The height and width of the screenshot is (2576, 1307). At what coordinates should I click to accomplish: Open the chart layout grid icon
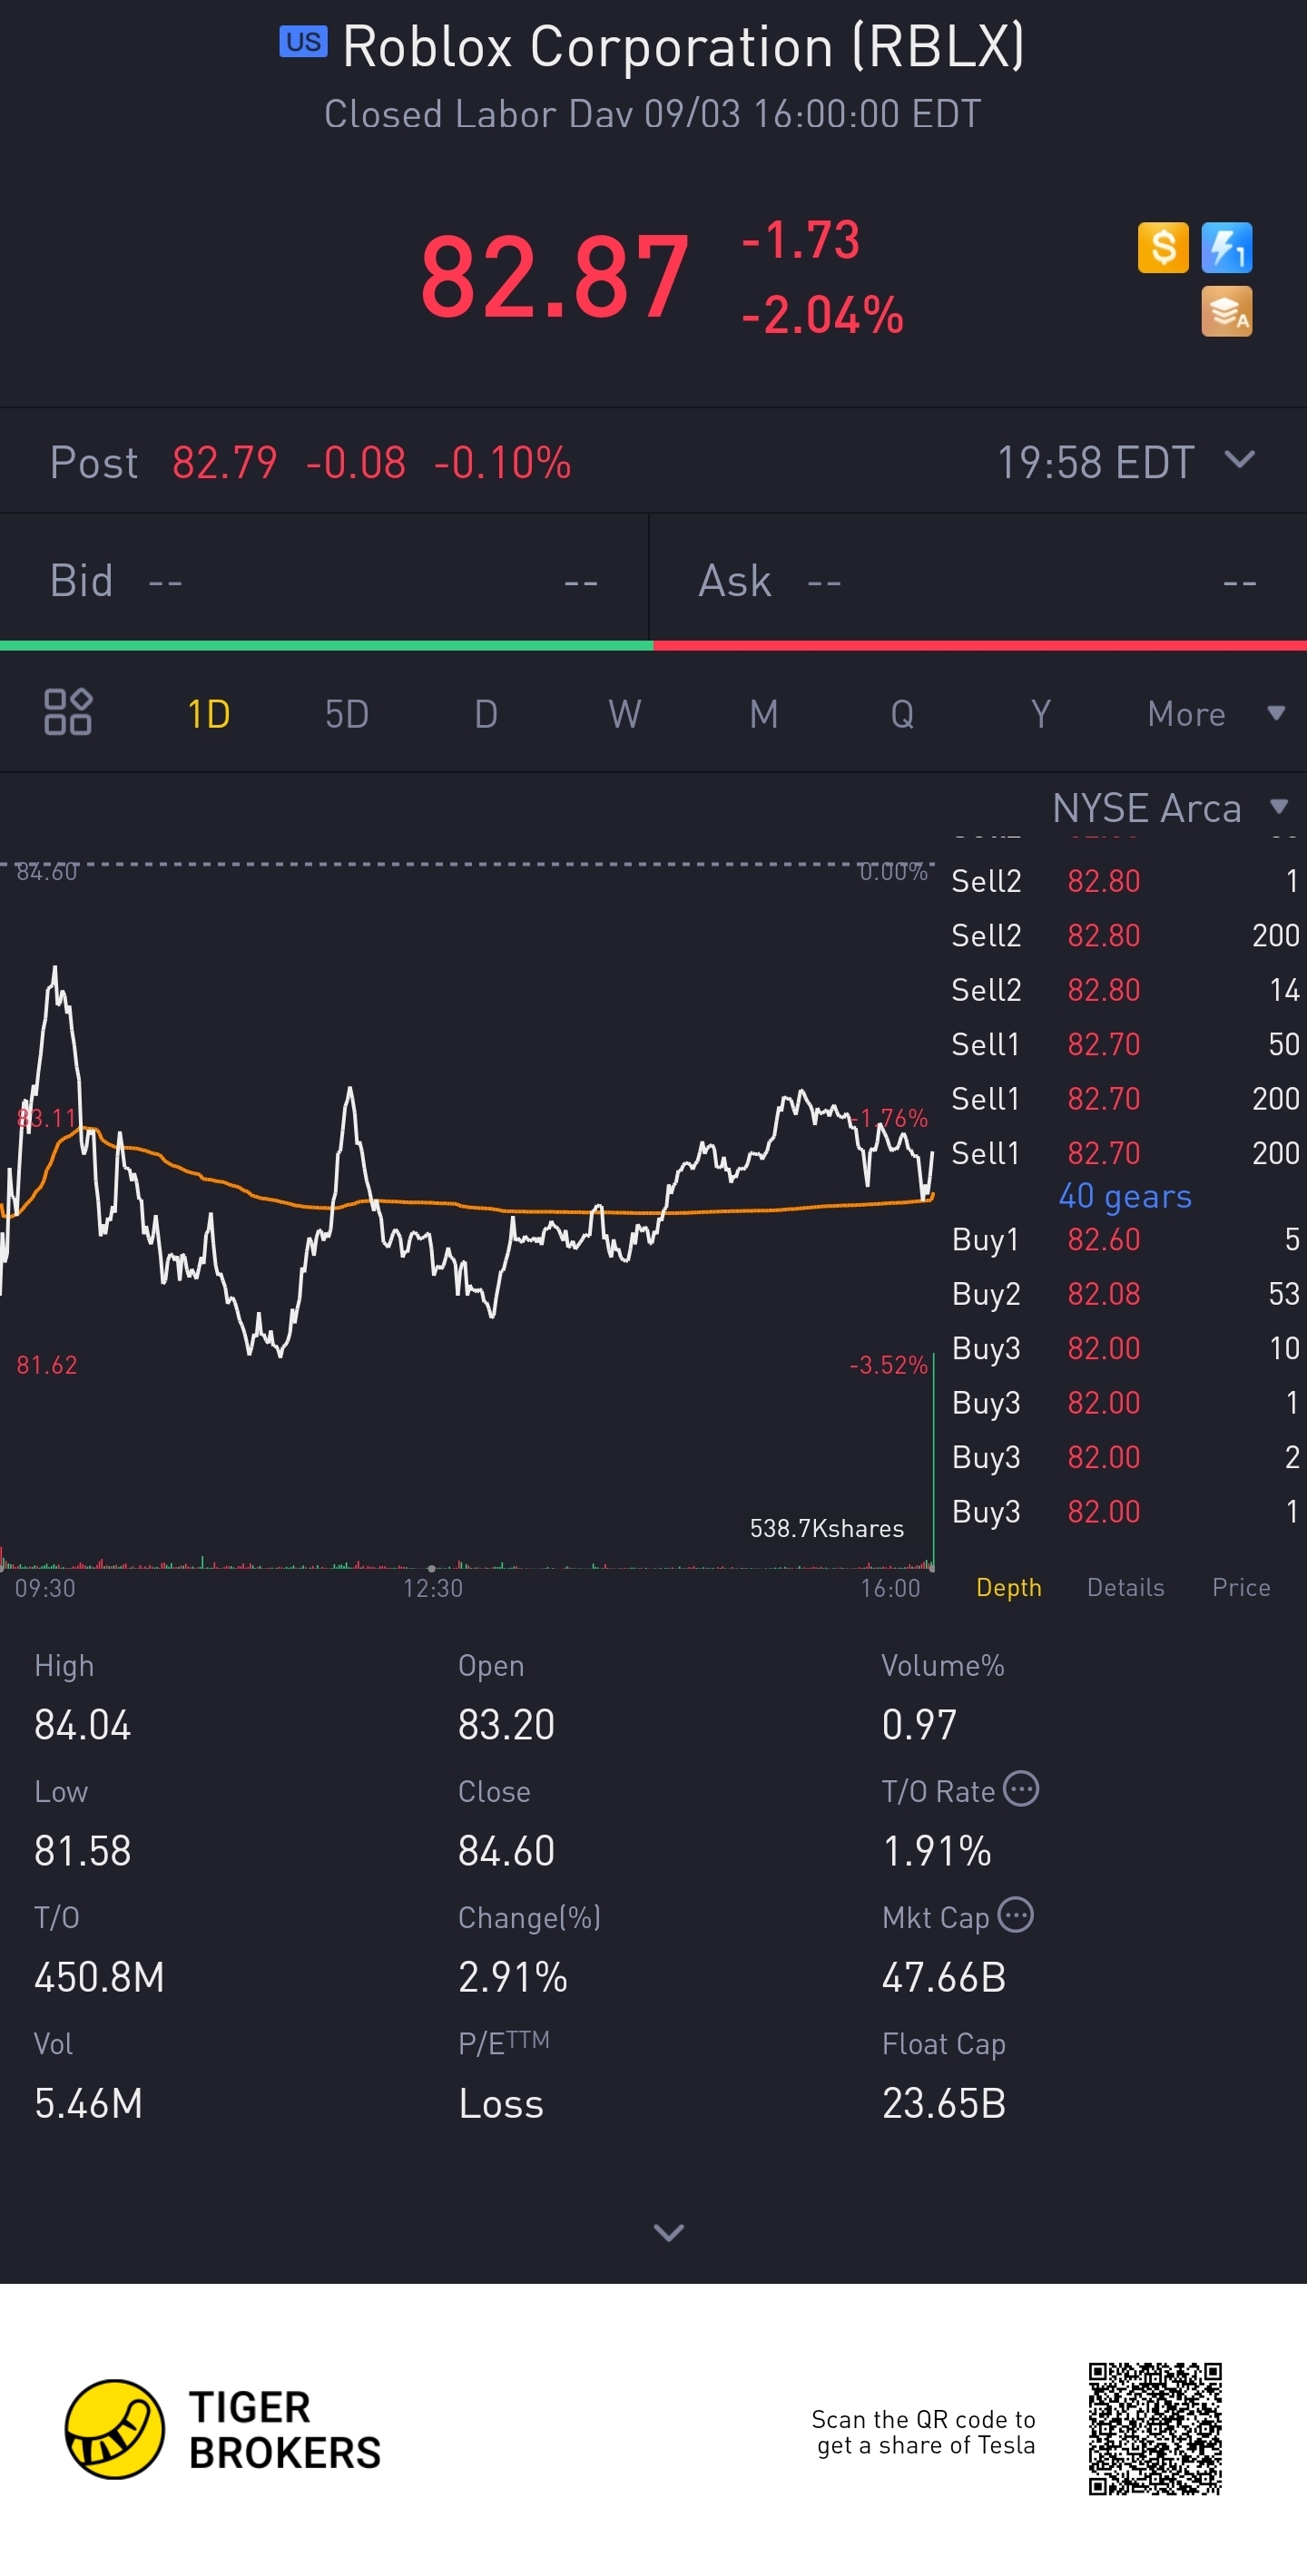pyautogui.click(x=68, y=712)
